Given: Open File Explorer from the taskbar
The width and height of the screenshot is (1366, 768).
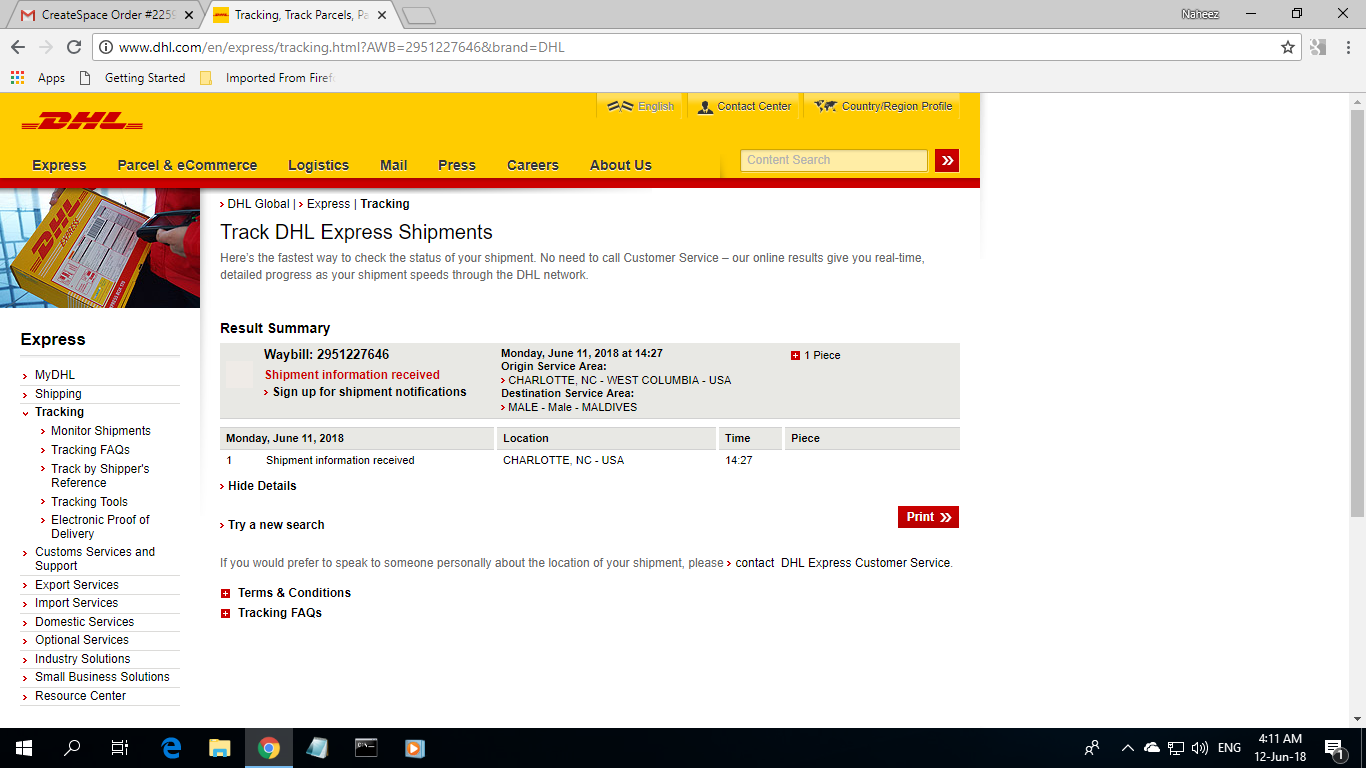Looking at the screenshot, I should (x=220, y=748).
